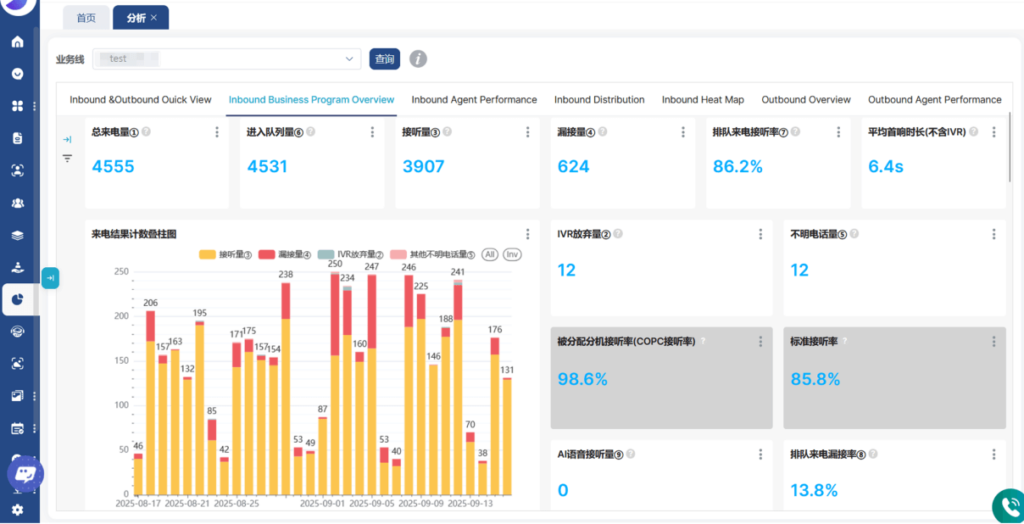Click the 查询 query button
This screenshot has height=524, width=1024.
384,59
